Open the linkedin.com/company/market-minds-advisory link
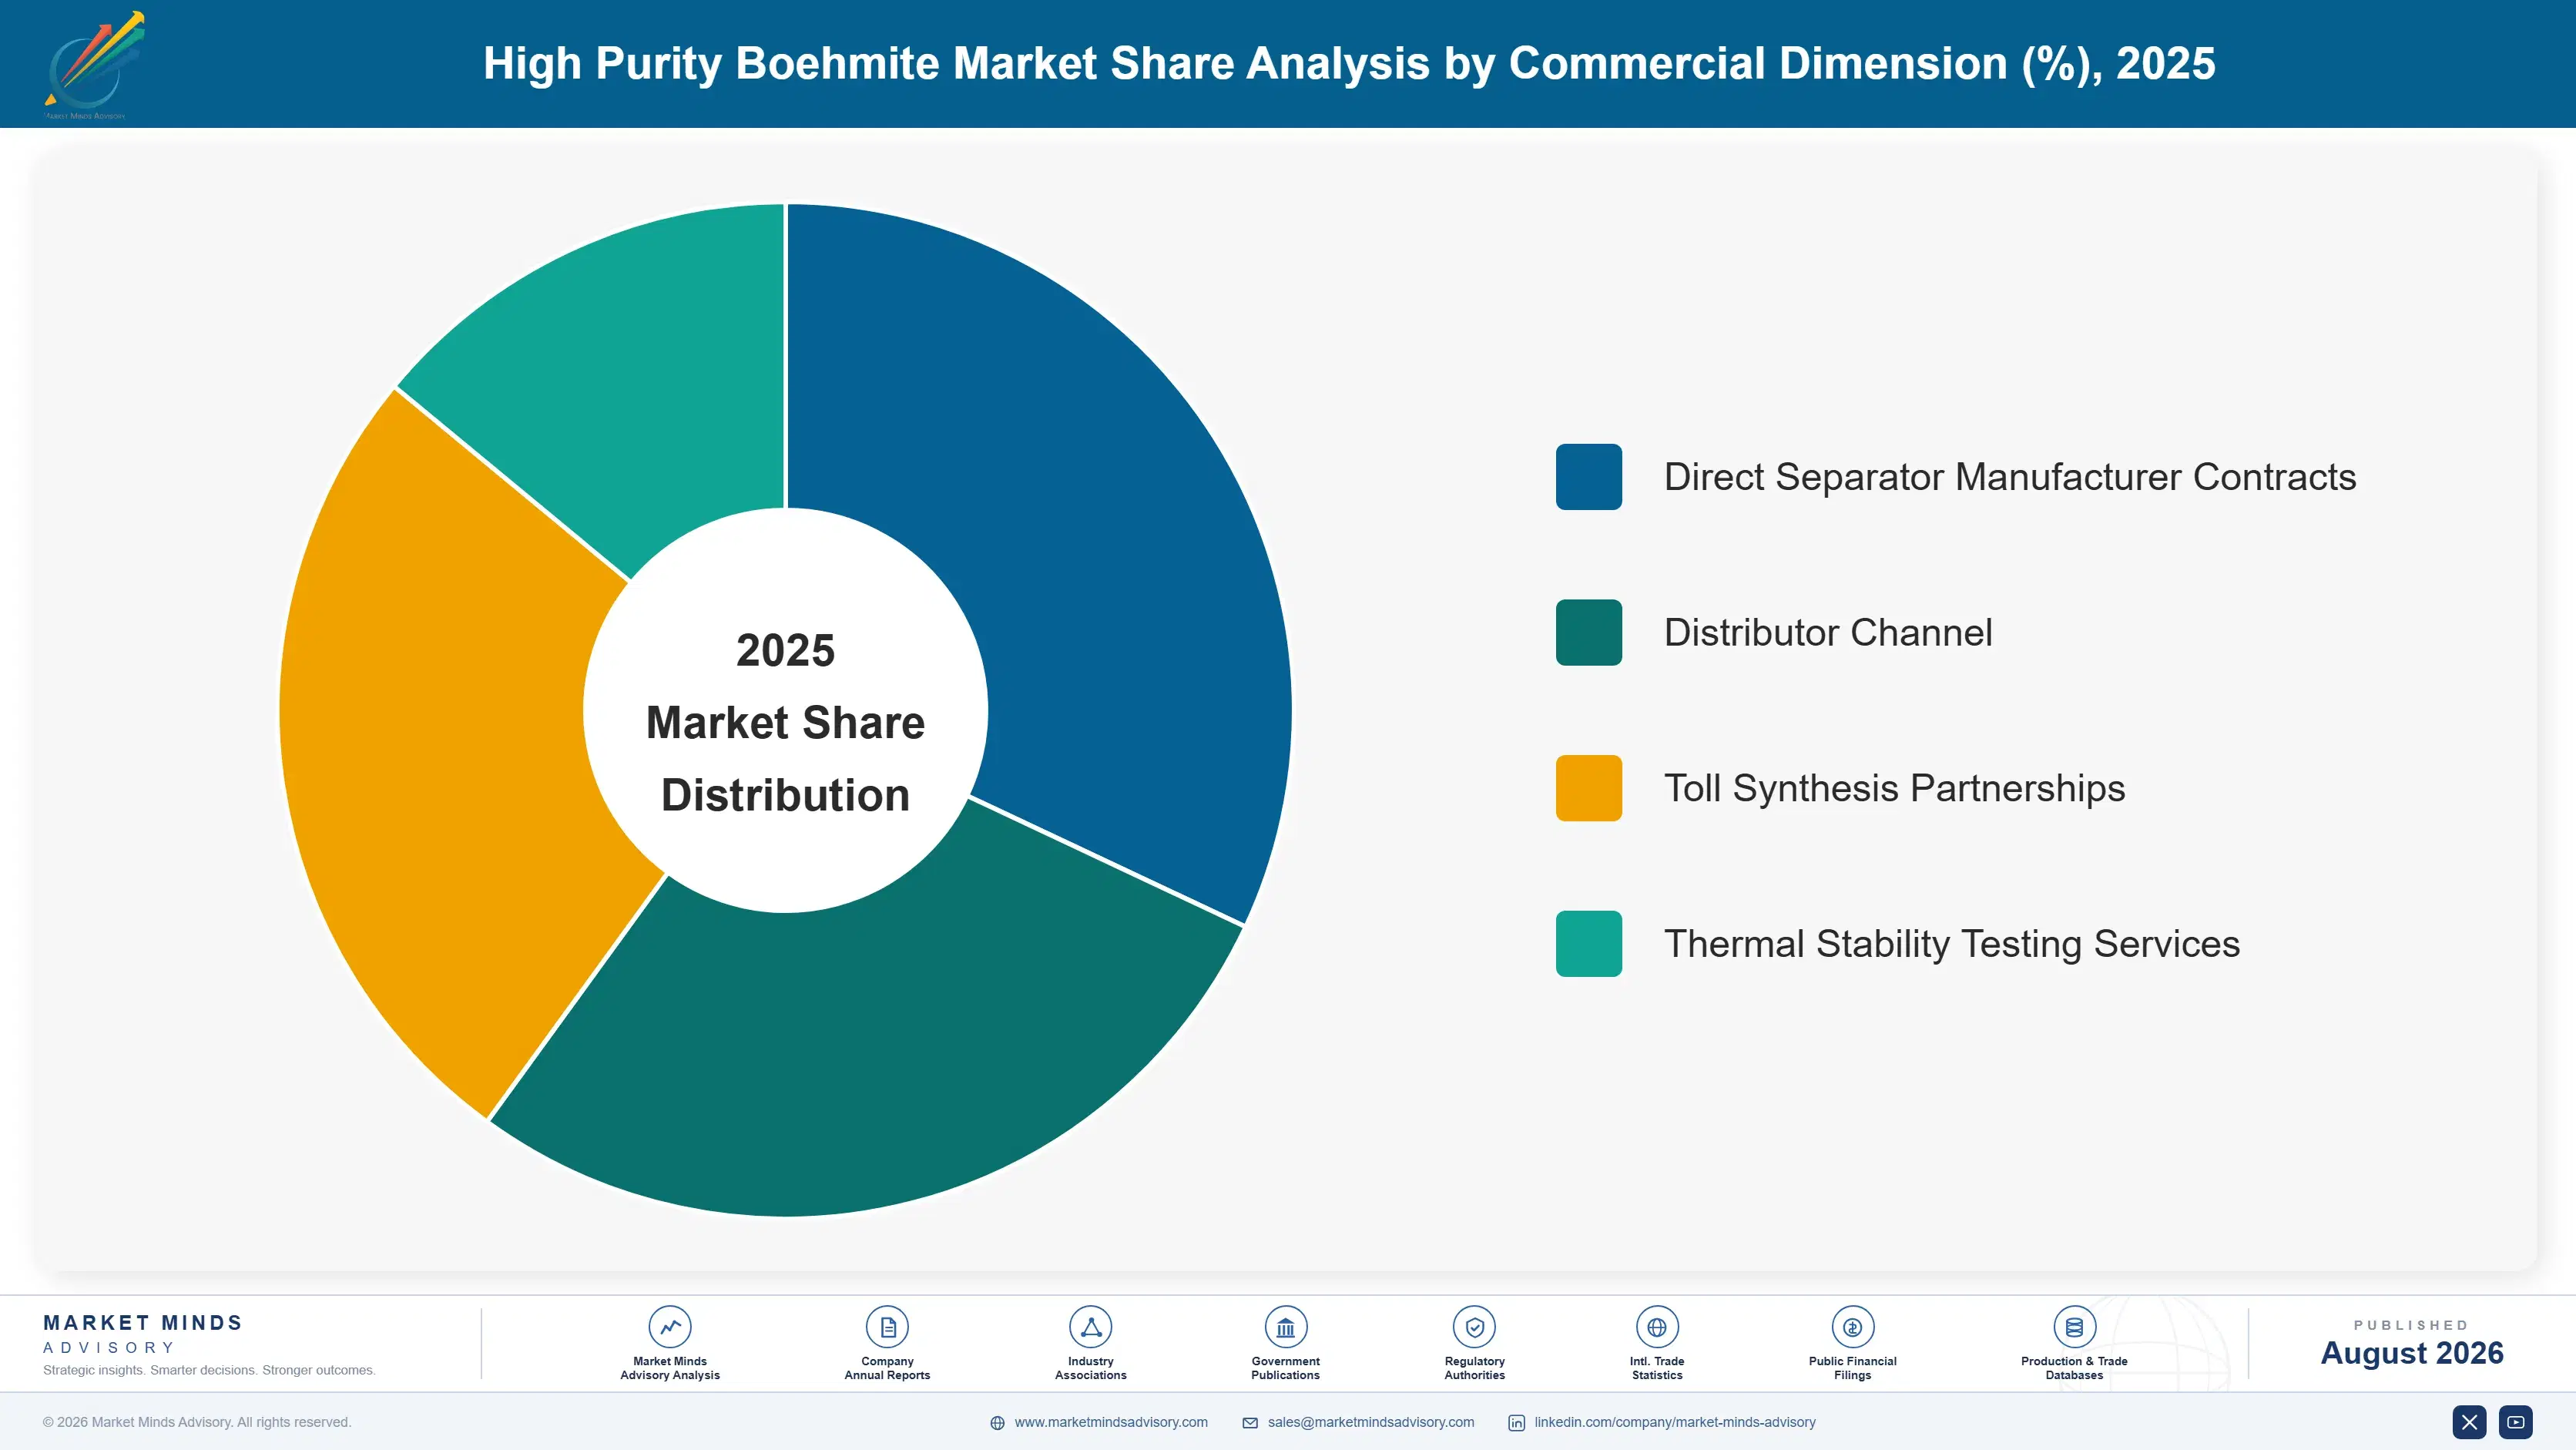This screenshot has width=2576, height=1450. tap(1675, 1422)
